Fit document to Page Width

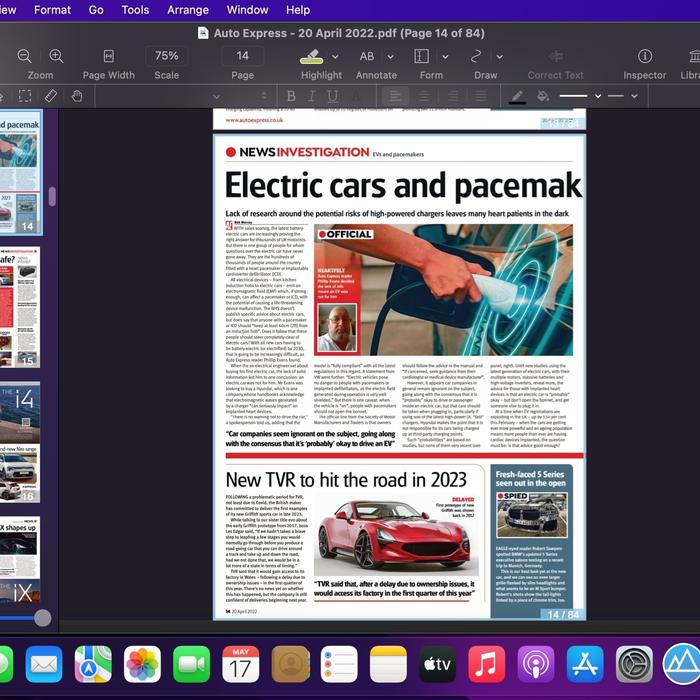[108, 56]
